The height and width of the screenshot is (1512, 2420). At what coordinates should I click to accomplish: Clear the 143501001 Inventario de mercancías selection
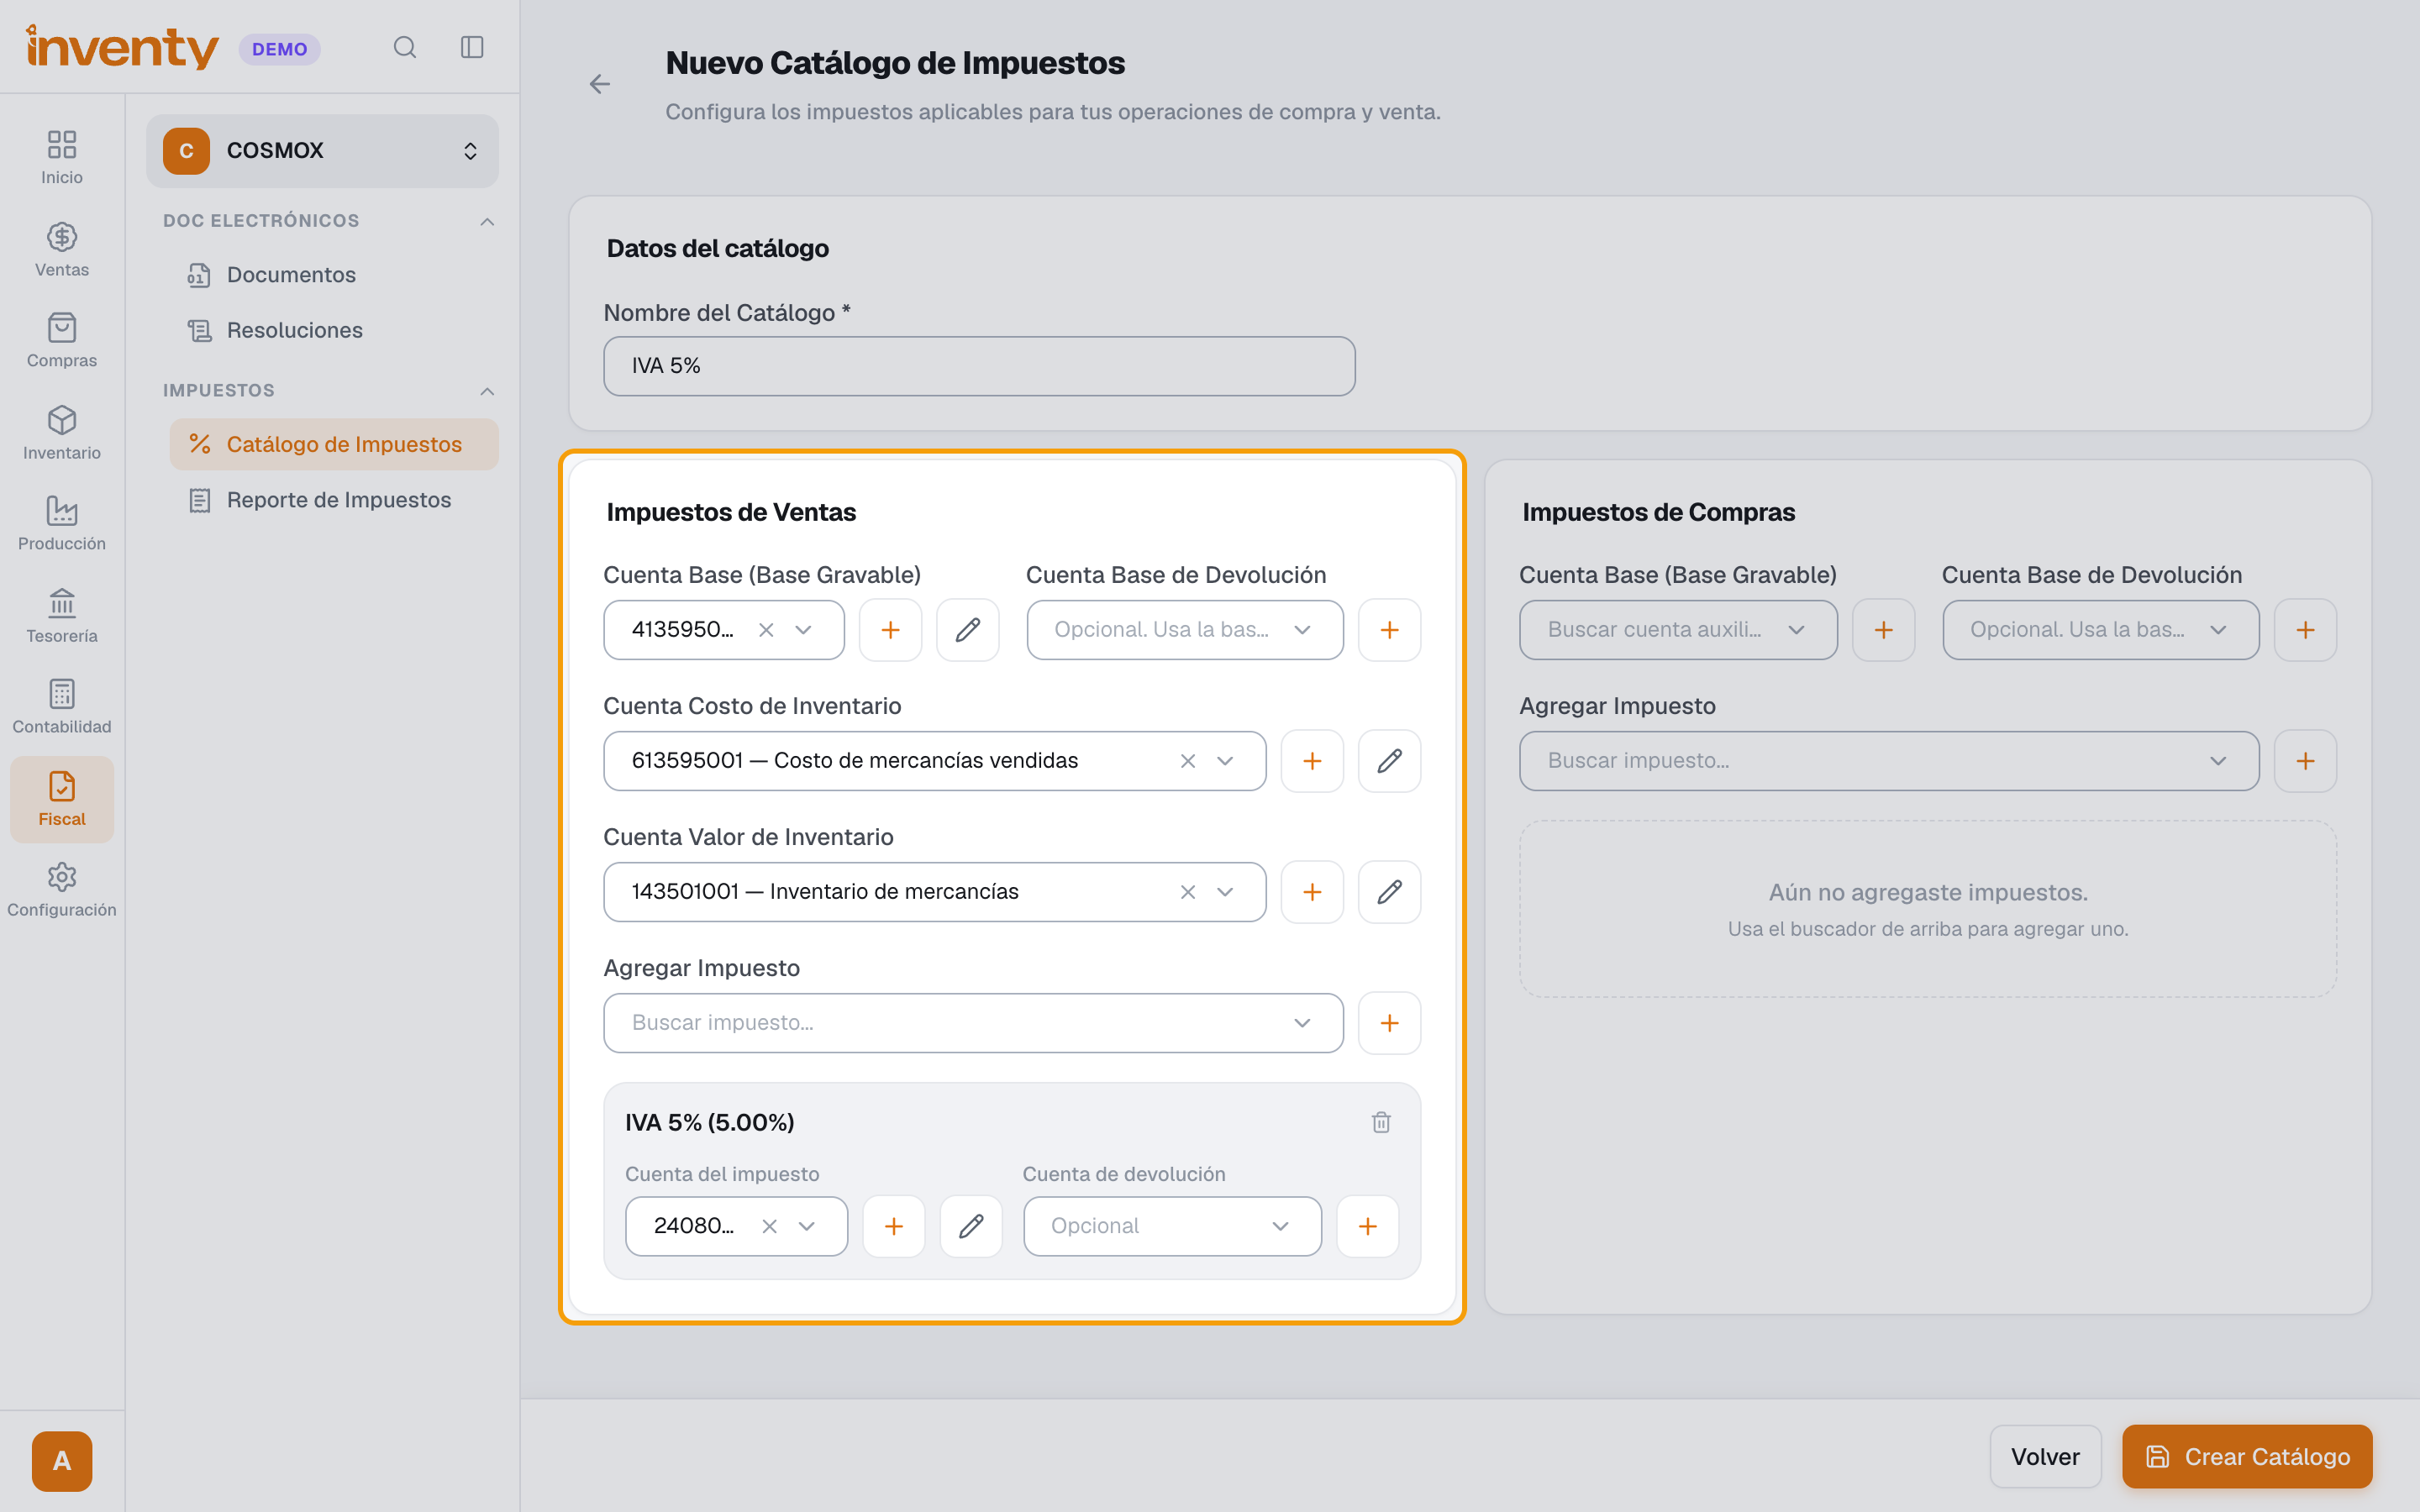pos(1188,892)
